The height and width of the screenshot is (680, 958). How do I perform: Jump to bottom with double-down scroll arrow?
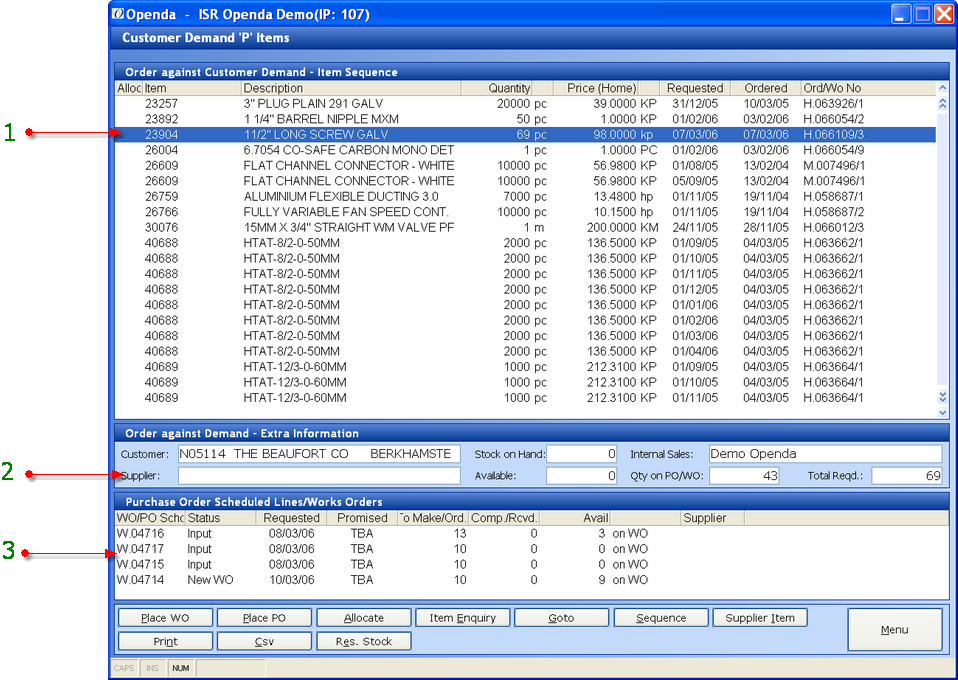[x=942, y=397]
